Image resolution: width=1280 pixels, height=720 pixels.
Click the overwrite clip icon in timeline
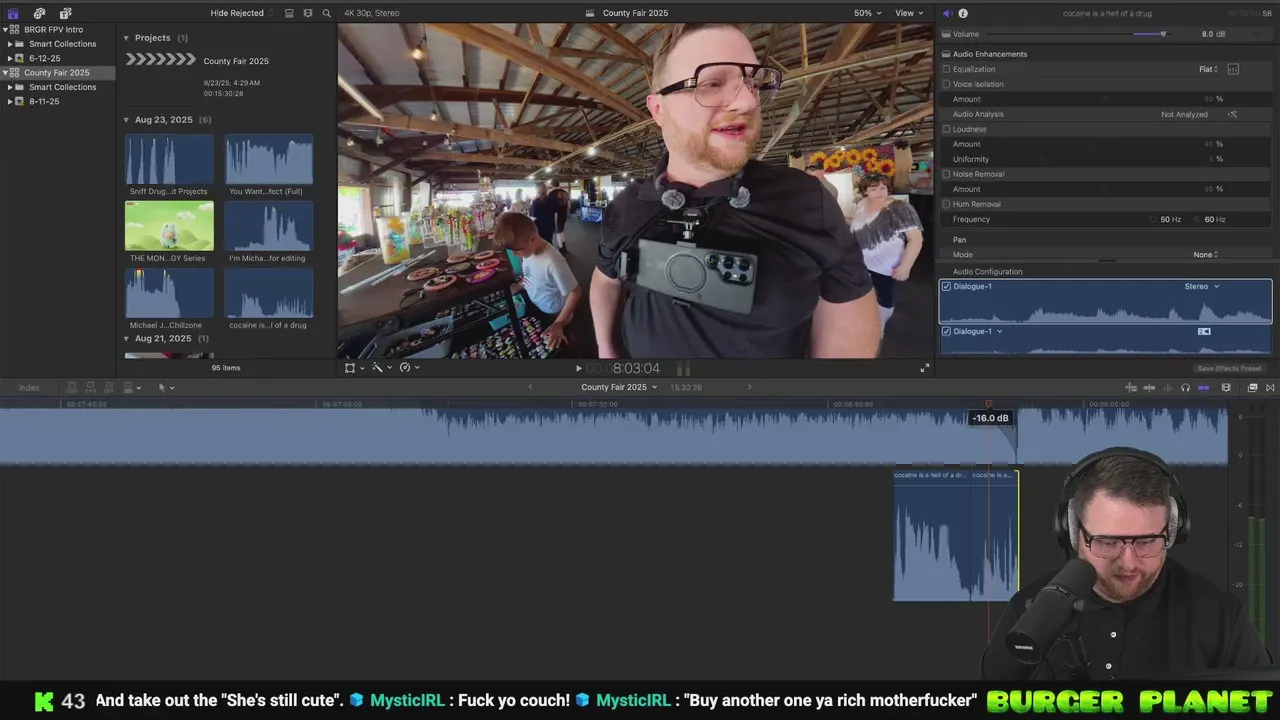pyautogui.click(x=130, y=387)
